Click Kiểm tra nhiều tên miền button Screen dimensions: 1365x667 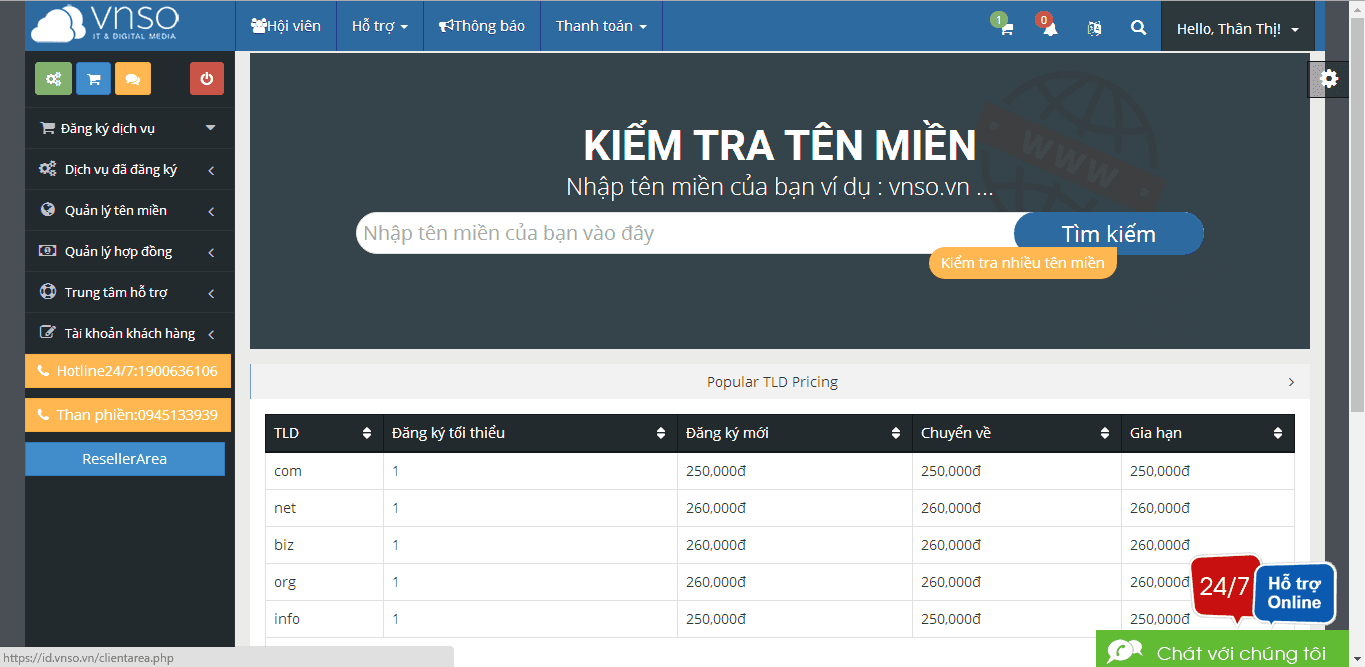[x=1023, y=263]
